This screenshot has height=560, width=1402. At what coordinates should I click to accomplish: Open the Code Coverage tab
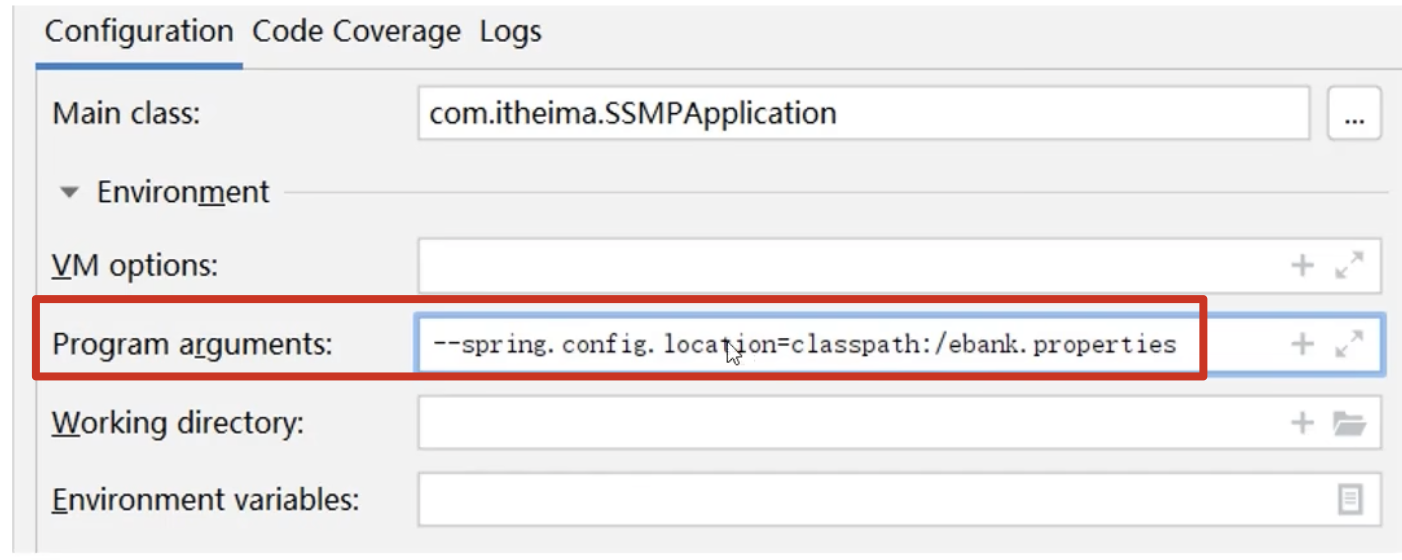[357, 31]
